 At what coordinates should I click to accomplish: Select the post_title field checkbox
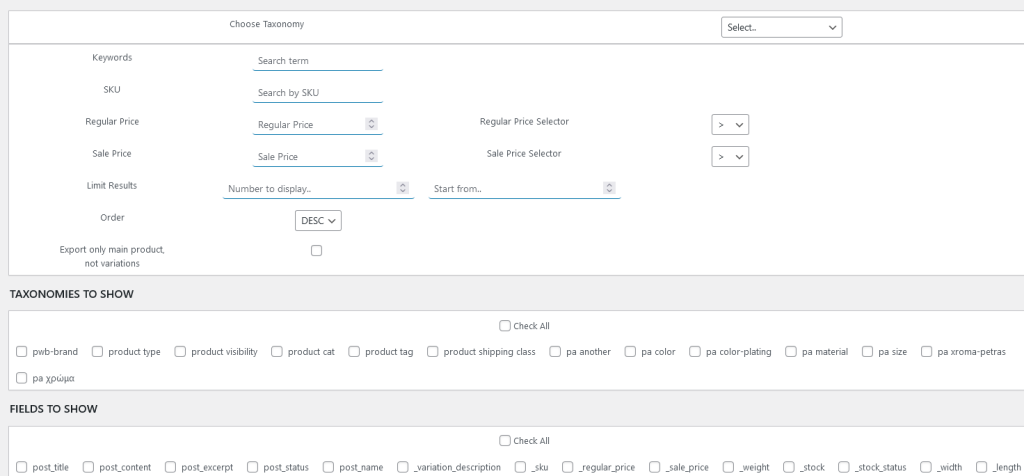coord(22,467)
